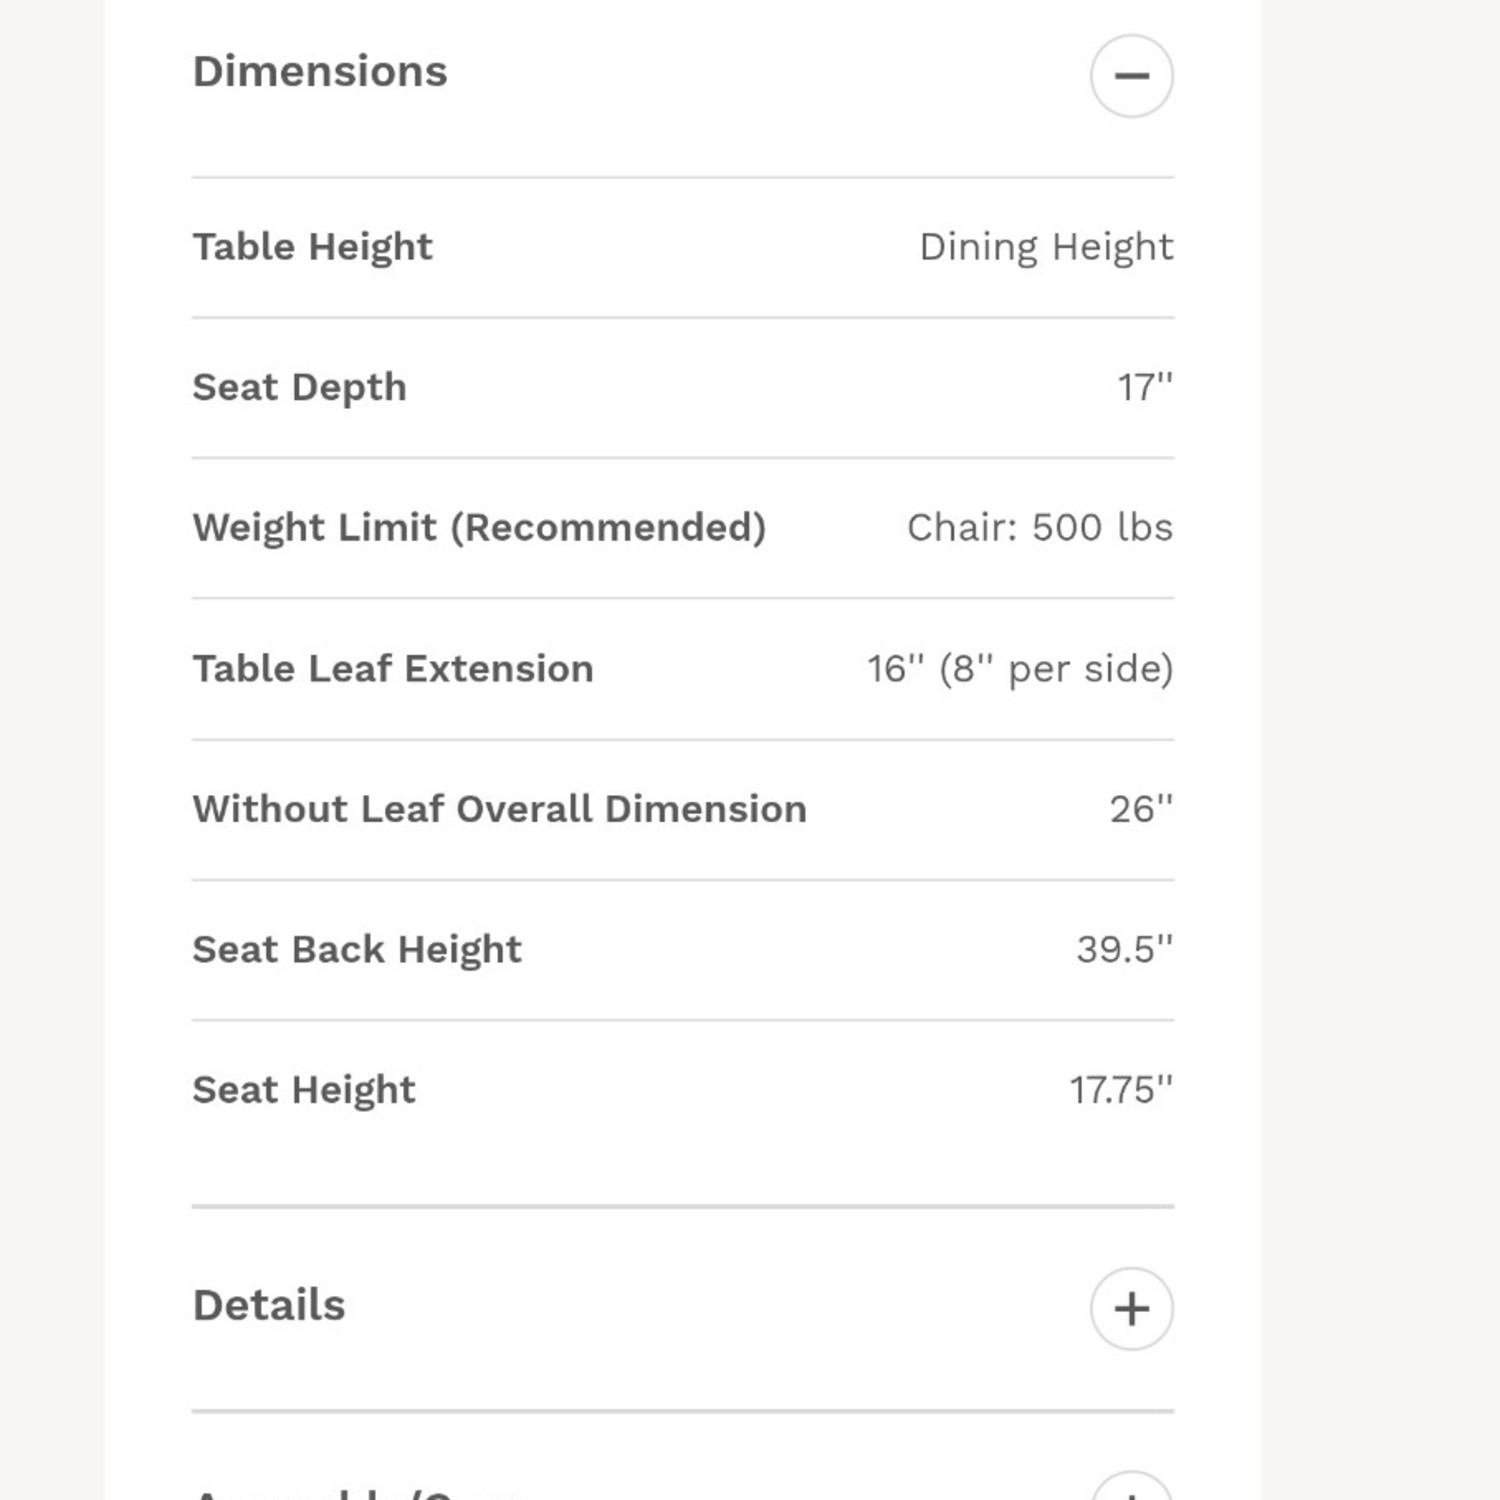Click the 16" (8" per side) value
The image size is (1500, 1500).
pos(1019,669)
